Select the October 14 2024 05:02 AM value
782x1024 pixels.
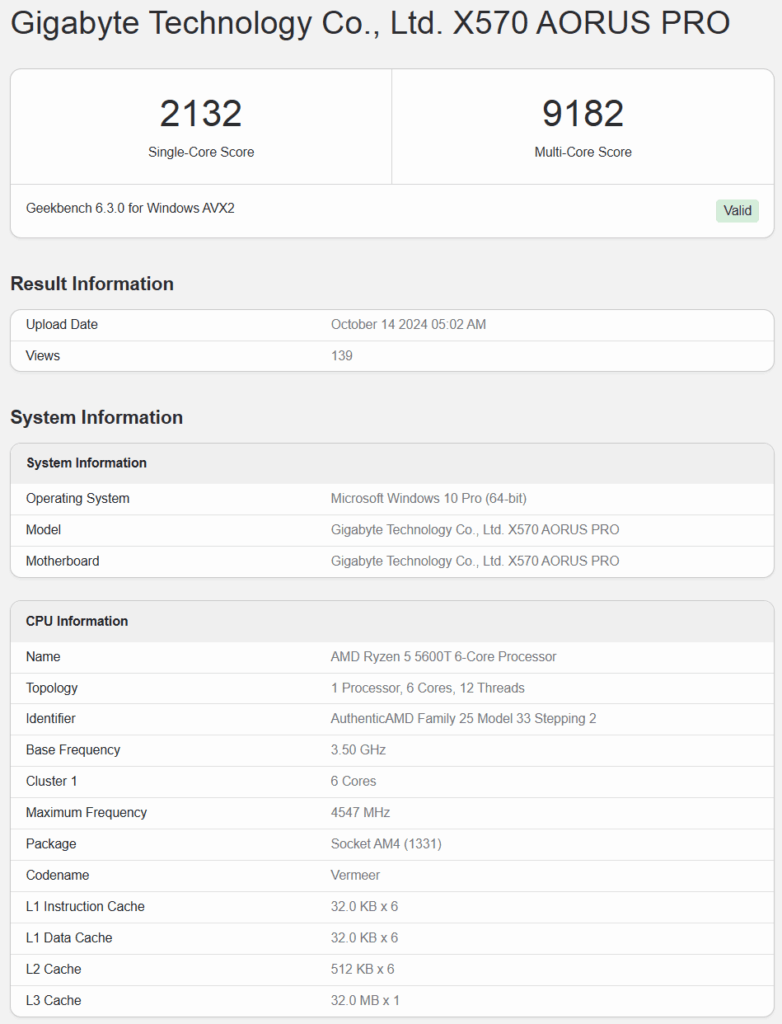408,325
